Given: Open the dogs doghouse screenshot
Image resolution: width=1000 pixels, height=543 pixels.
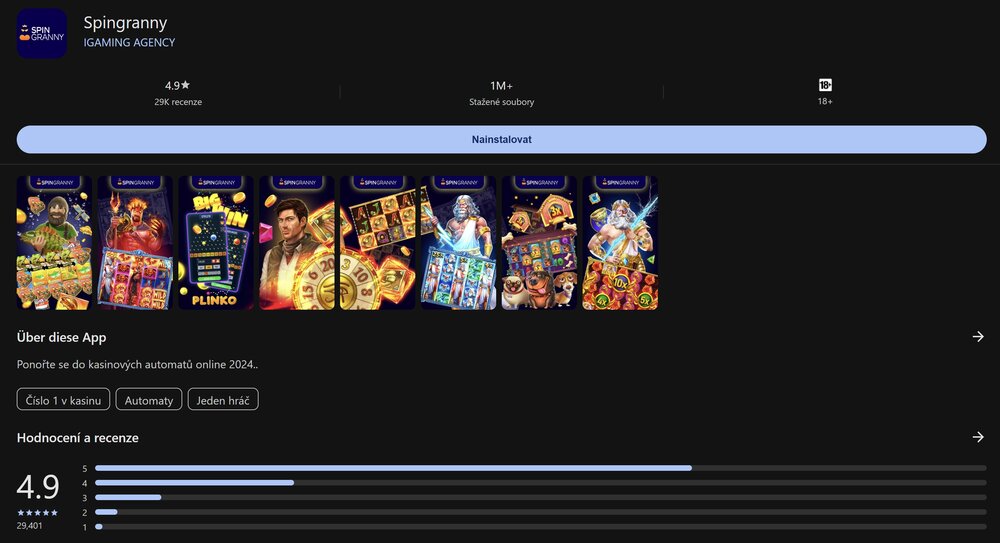Looking at the screenshot, I should [x=540, y=243].
